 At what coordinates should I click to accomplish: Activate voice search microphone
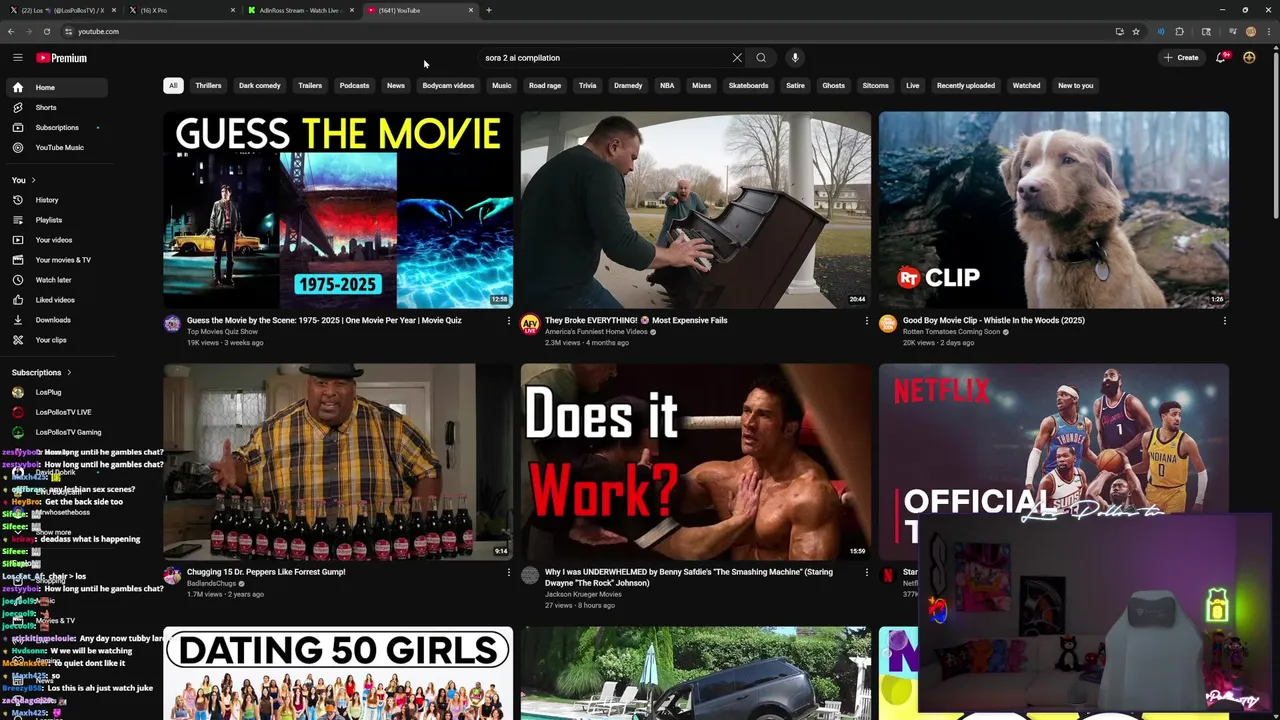795,58
